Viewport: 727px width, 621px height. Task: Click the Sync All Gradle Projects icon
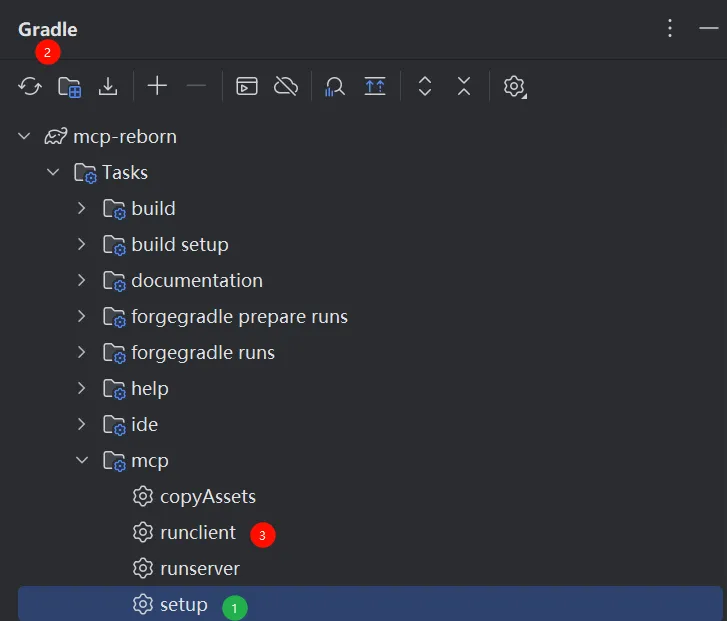pyautogui.click(x=30, y=87)
